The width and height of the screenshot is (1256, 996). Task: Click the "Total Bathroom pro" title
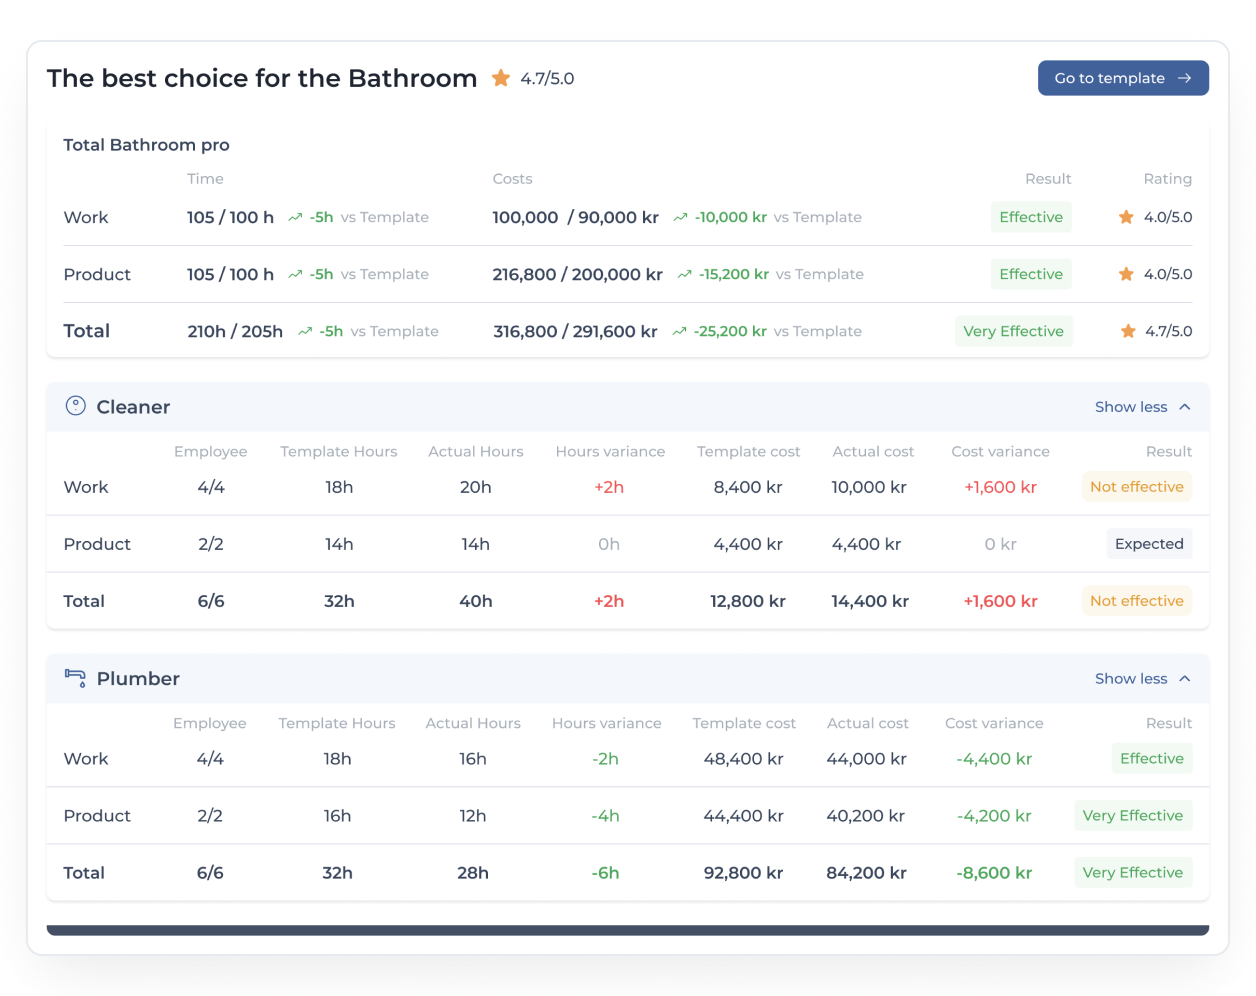(x=146, y=145)
